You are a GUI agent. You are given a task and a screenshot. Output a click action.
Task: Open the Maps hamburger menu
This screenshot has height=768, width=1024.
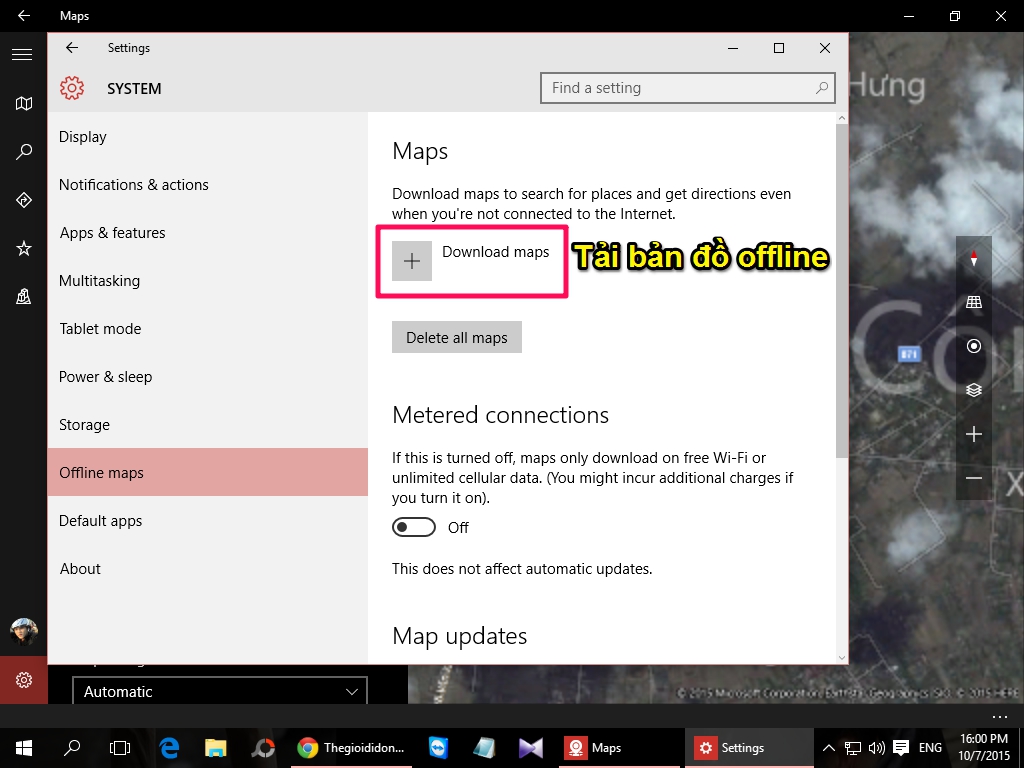(22, 55)
